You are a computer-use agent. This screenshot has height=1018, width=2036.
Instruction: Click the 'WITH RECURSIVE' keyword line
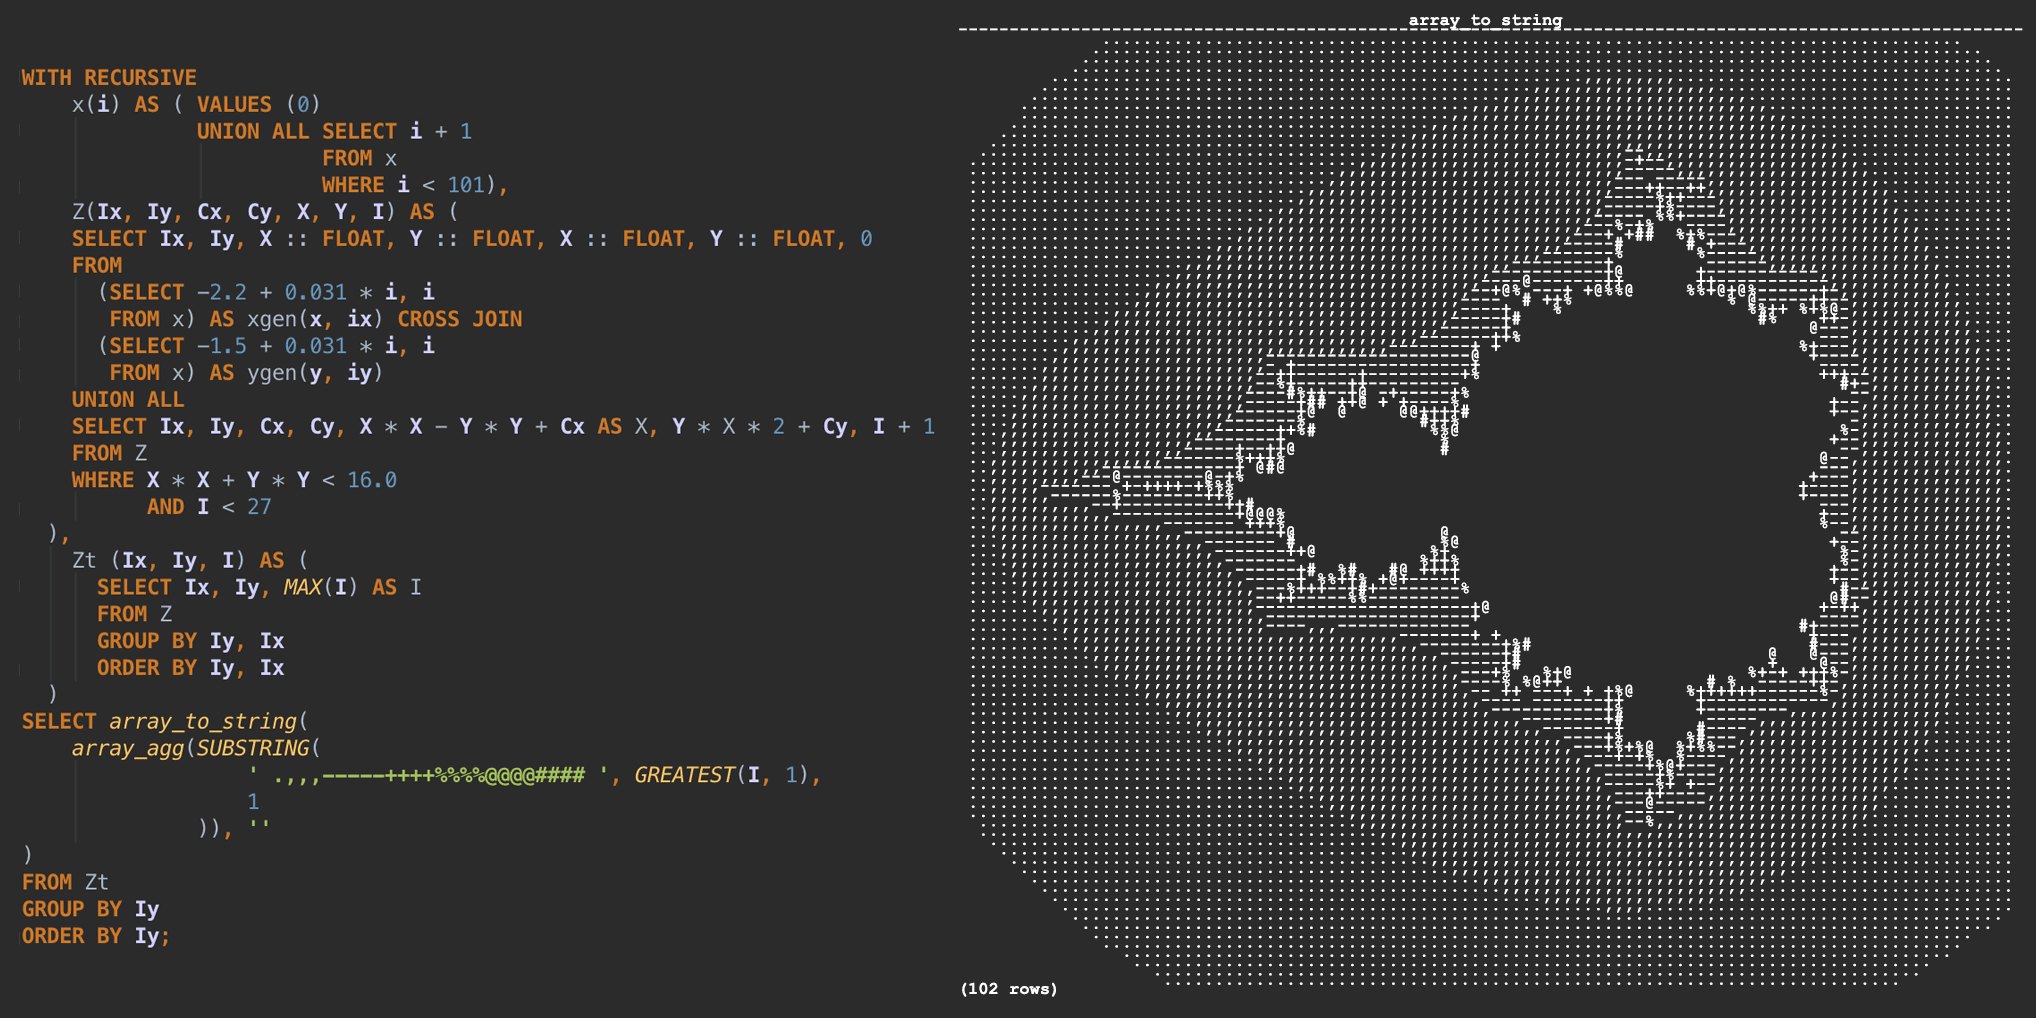109,78
